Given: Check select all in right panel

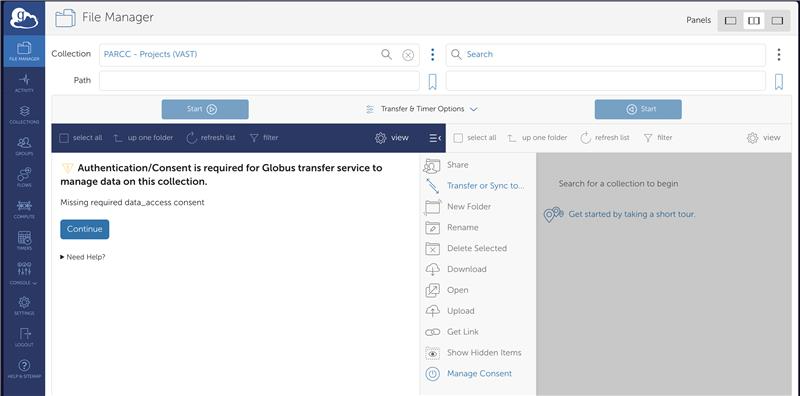Looking at the screenshot, I should pyautogui.click(x=475, y=138).
